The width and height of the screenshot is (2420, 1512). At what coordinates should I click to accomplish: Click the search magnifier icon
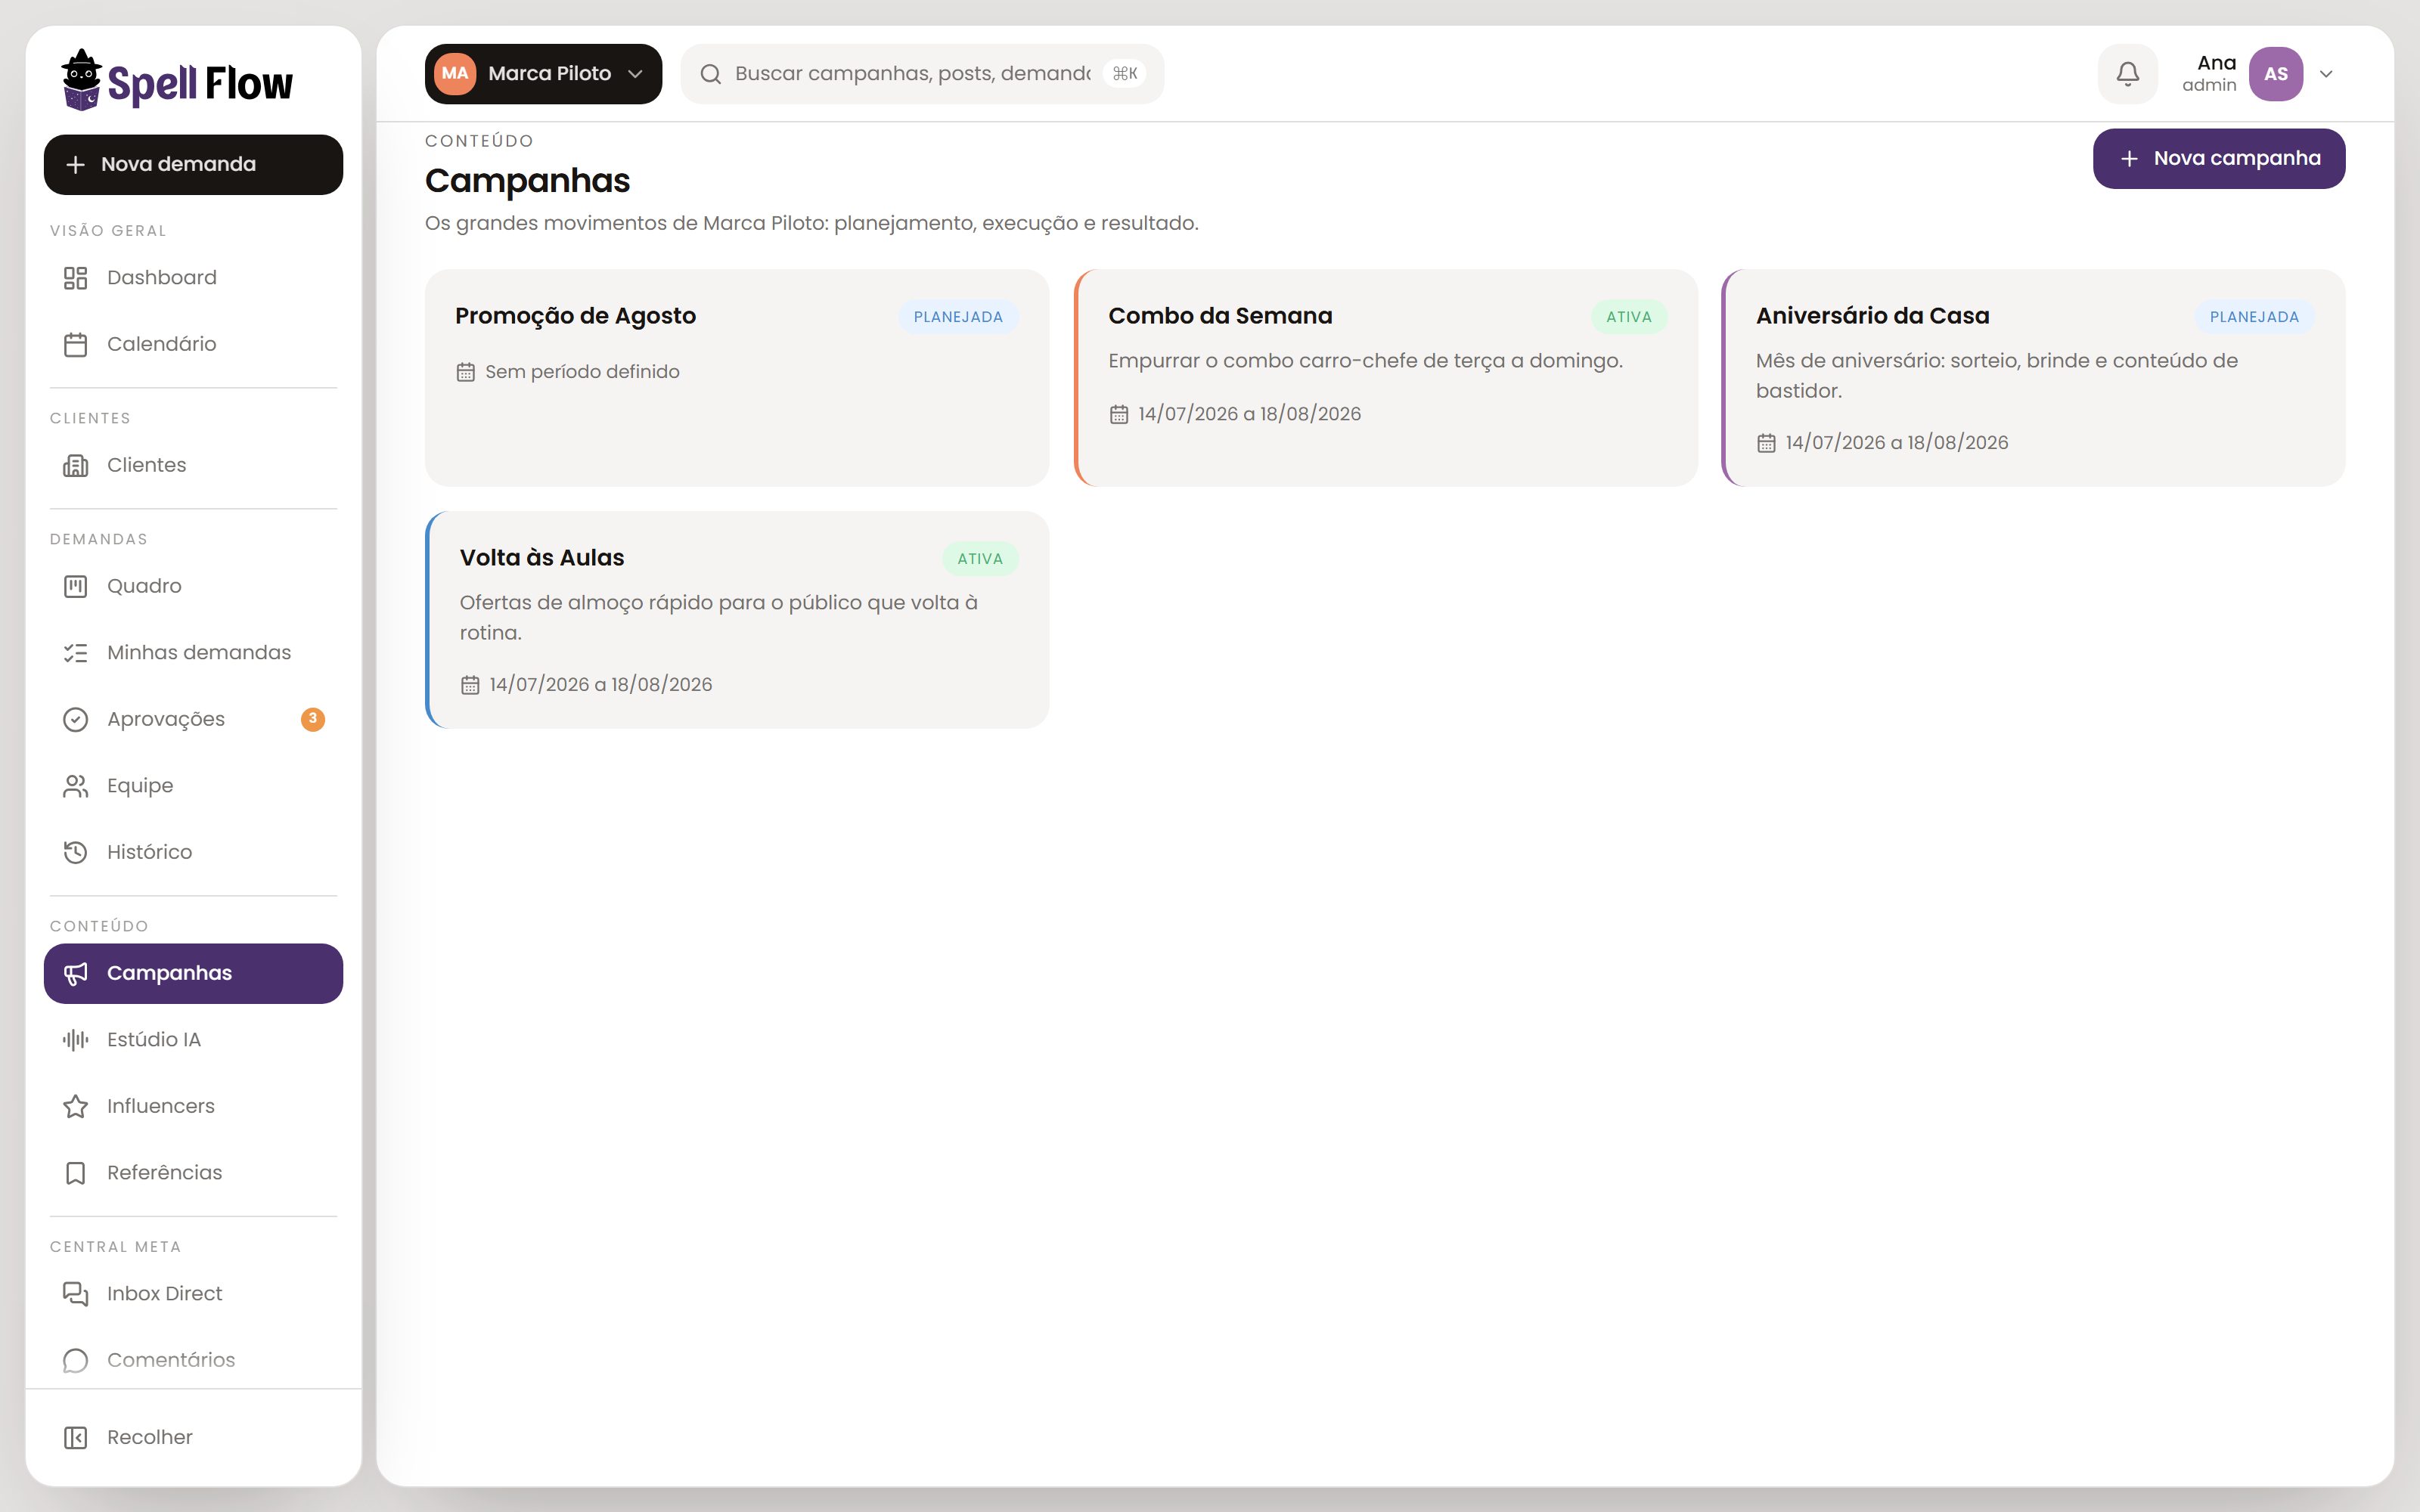710,74
